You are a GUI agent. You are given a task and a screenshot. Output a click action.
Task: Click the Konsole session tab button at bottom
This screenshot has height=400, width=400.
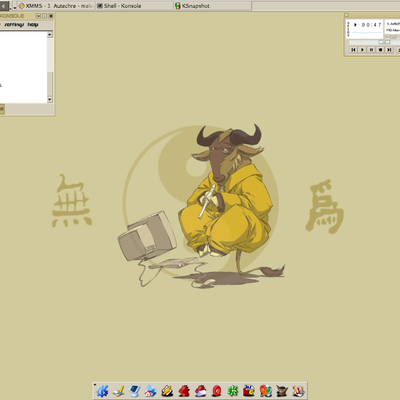pos(2,109)
